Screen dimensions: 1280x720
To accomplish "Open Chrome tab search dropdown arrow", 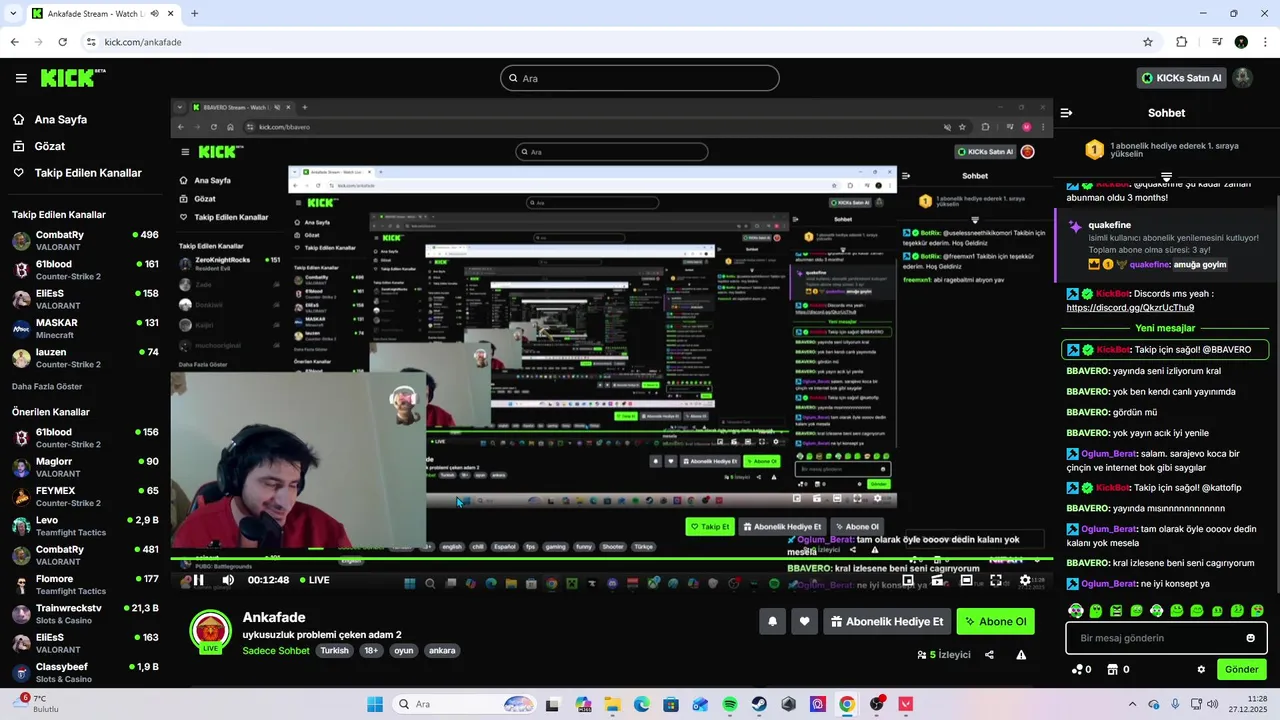I will pyautogui.click(x=14, y=14).
